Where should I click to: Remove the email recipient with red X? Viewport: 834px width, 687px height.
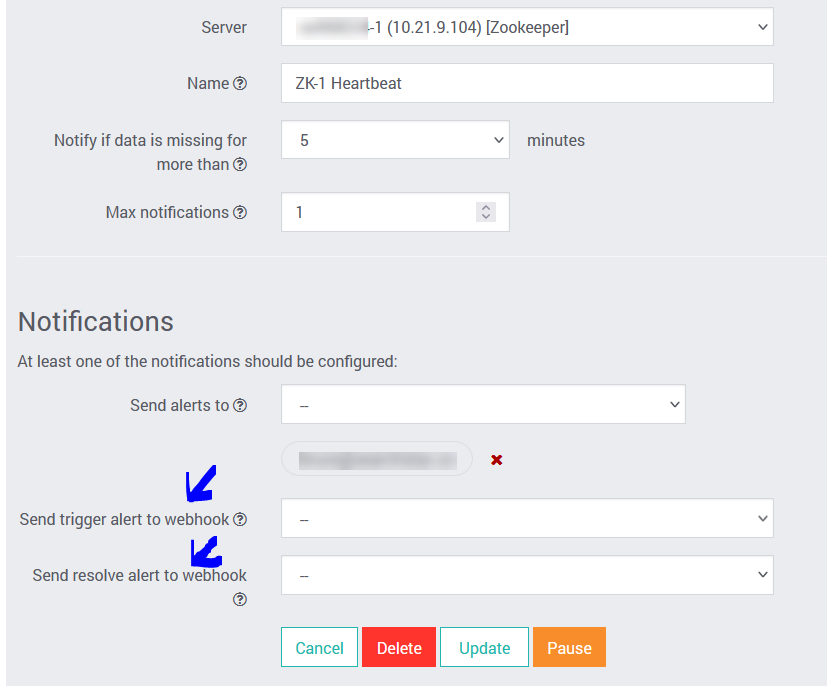click(496, 460)
